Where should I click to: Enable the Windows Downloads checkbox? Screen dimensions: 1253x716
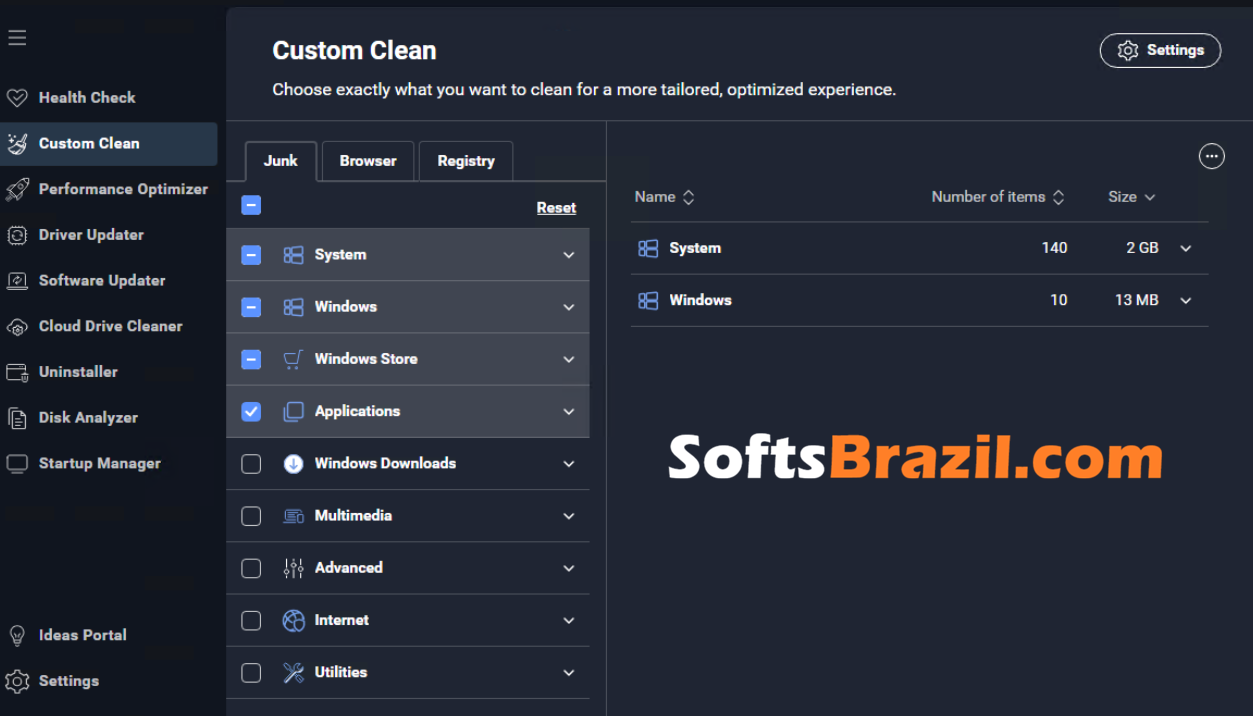[x=251, y=463]
